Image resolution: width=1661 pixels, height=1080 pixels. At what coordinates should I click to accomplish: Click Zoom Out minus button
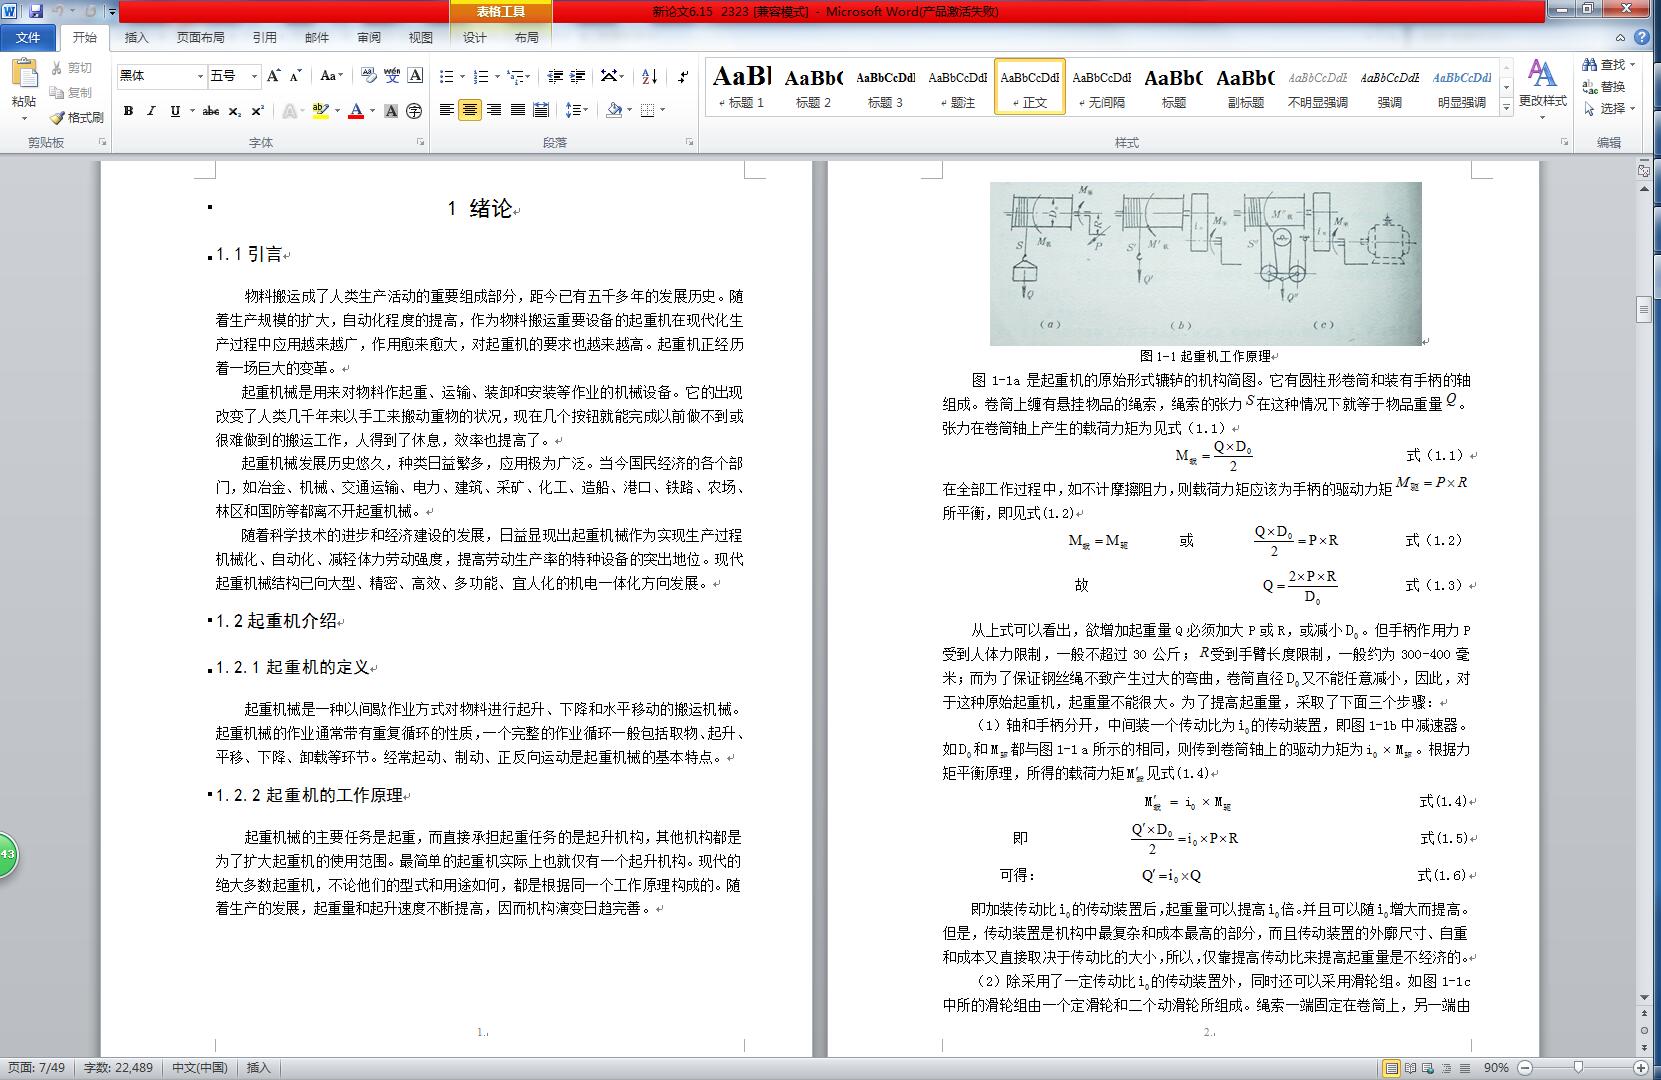tap(1525, 1068)
